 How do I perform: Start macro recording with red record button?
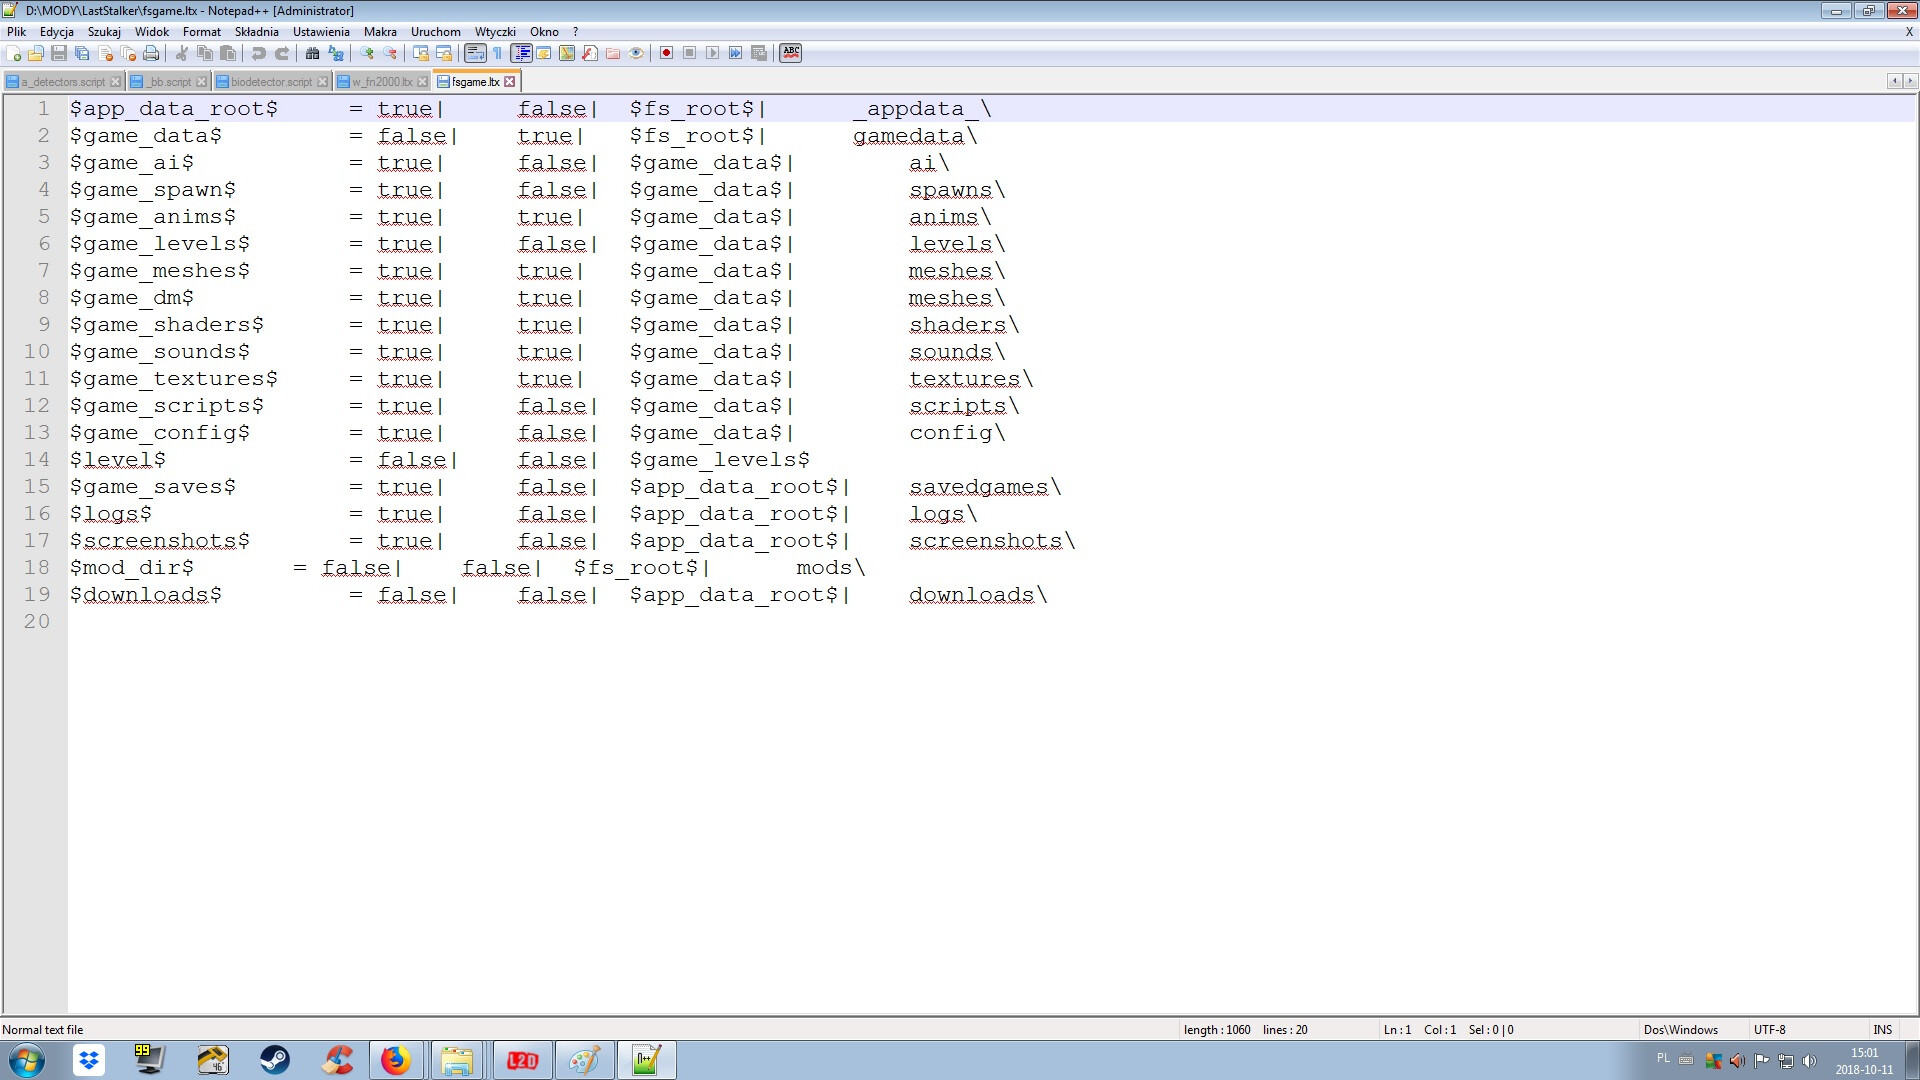click(666, 53)
